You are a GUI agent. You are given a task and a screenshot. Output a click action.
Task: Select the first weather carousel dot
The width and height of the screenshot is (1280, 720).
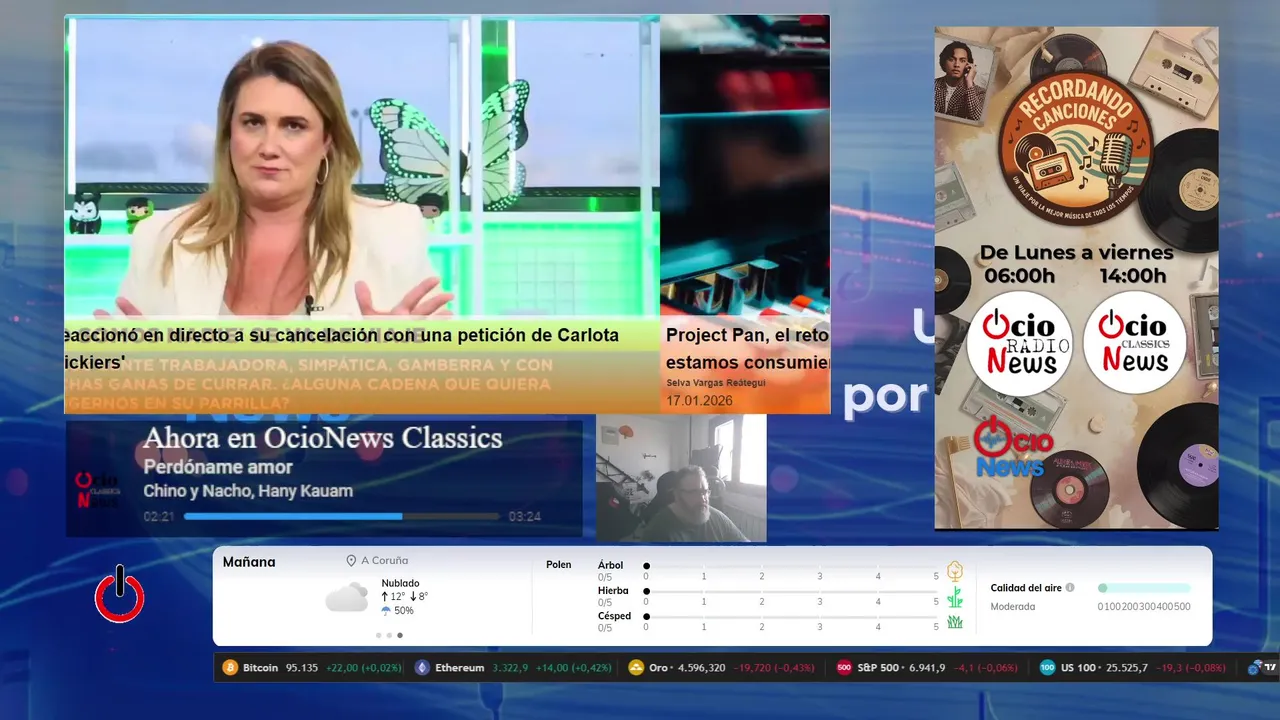[x=378, y=635]
